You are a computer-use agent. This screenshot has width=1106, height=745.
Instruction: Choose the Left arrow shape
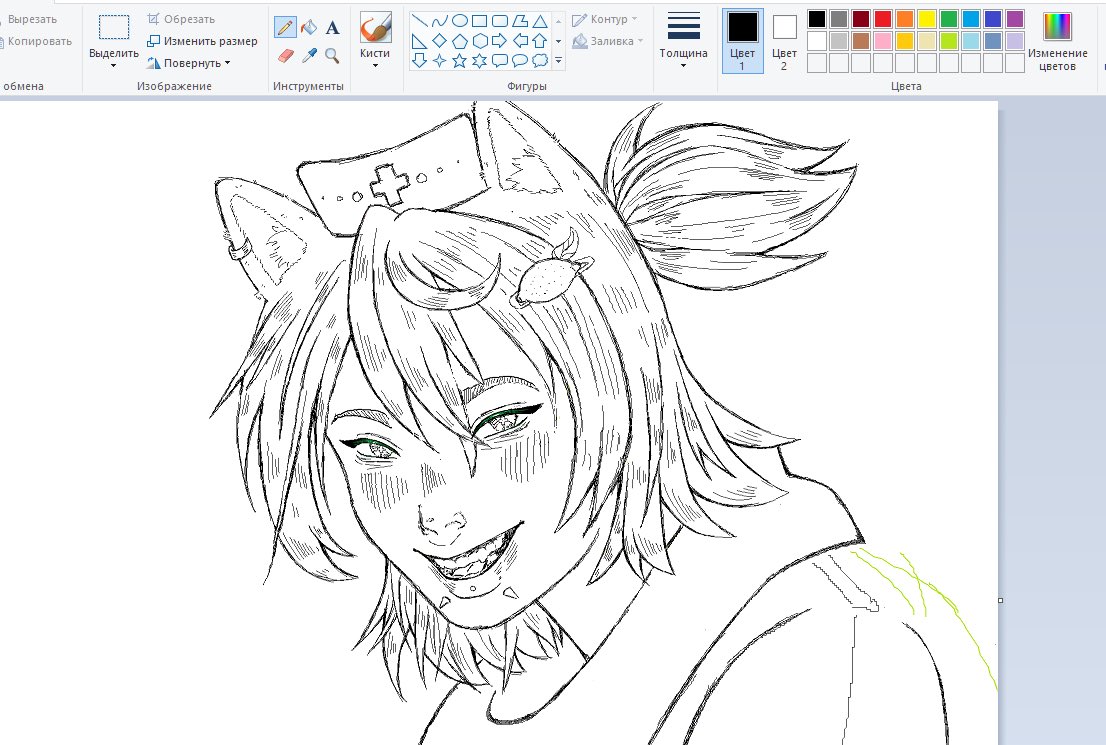(520, 41)
